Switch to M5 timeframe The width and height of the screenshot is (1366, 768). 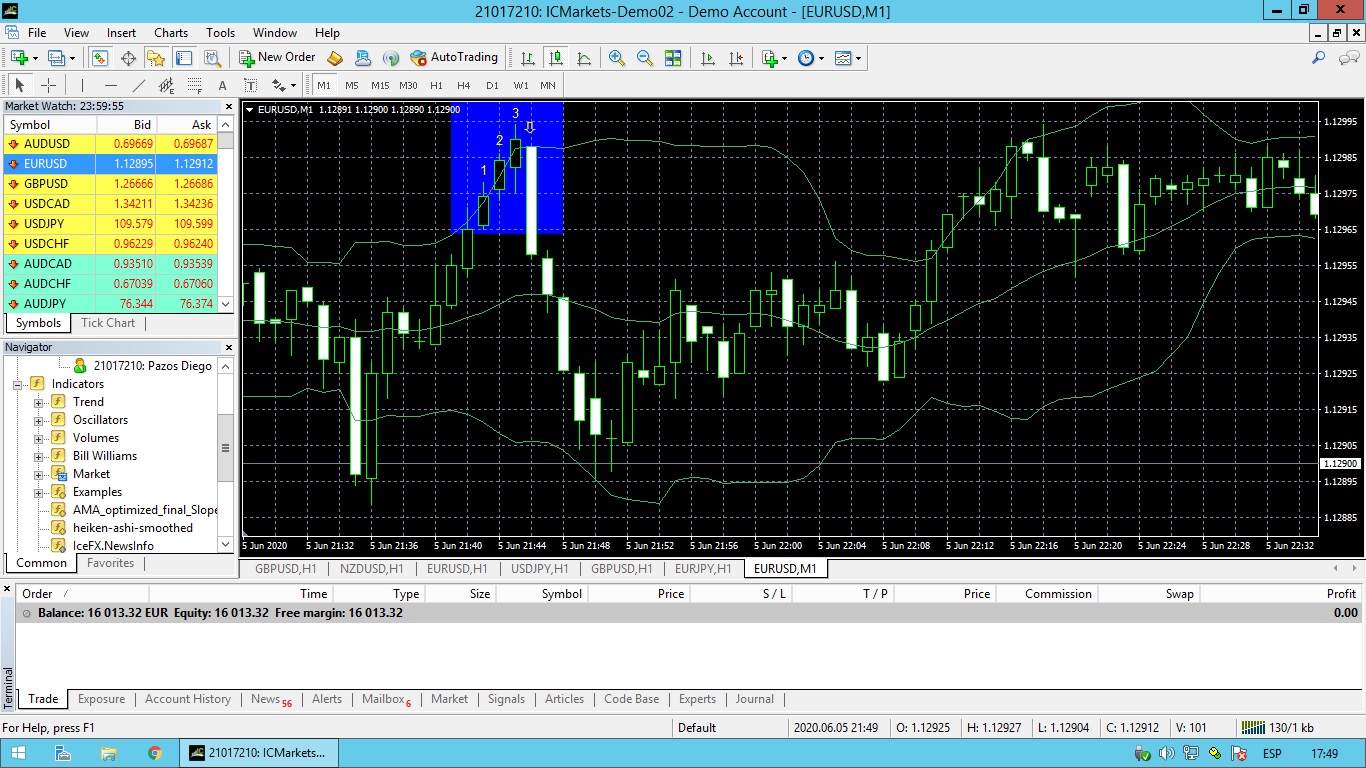[352, 86]
